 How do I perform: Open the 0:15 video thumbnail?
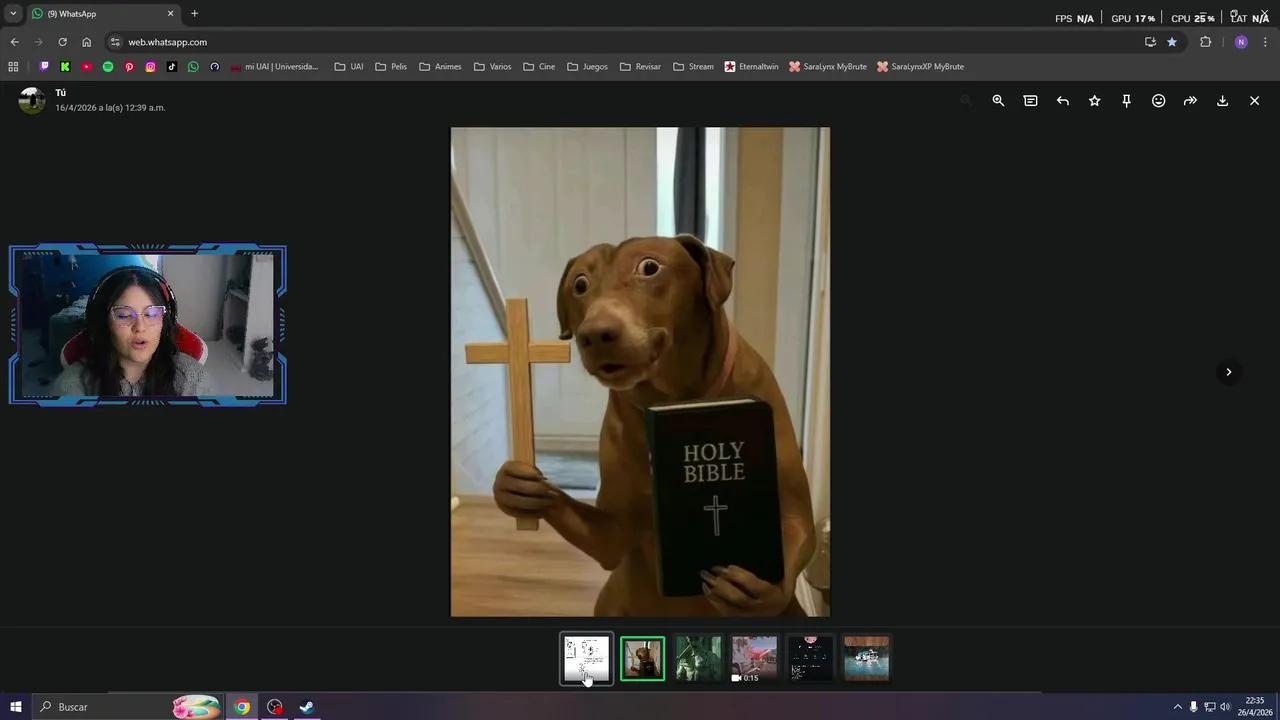click(754, 659)
